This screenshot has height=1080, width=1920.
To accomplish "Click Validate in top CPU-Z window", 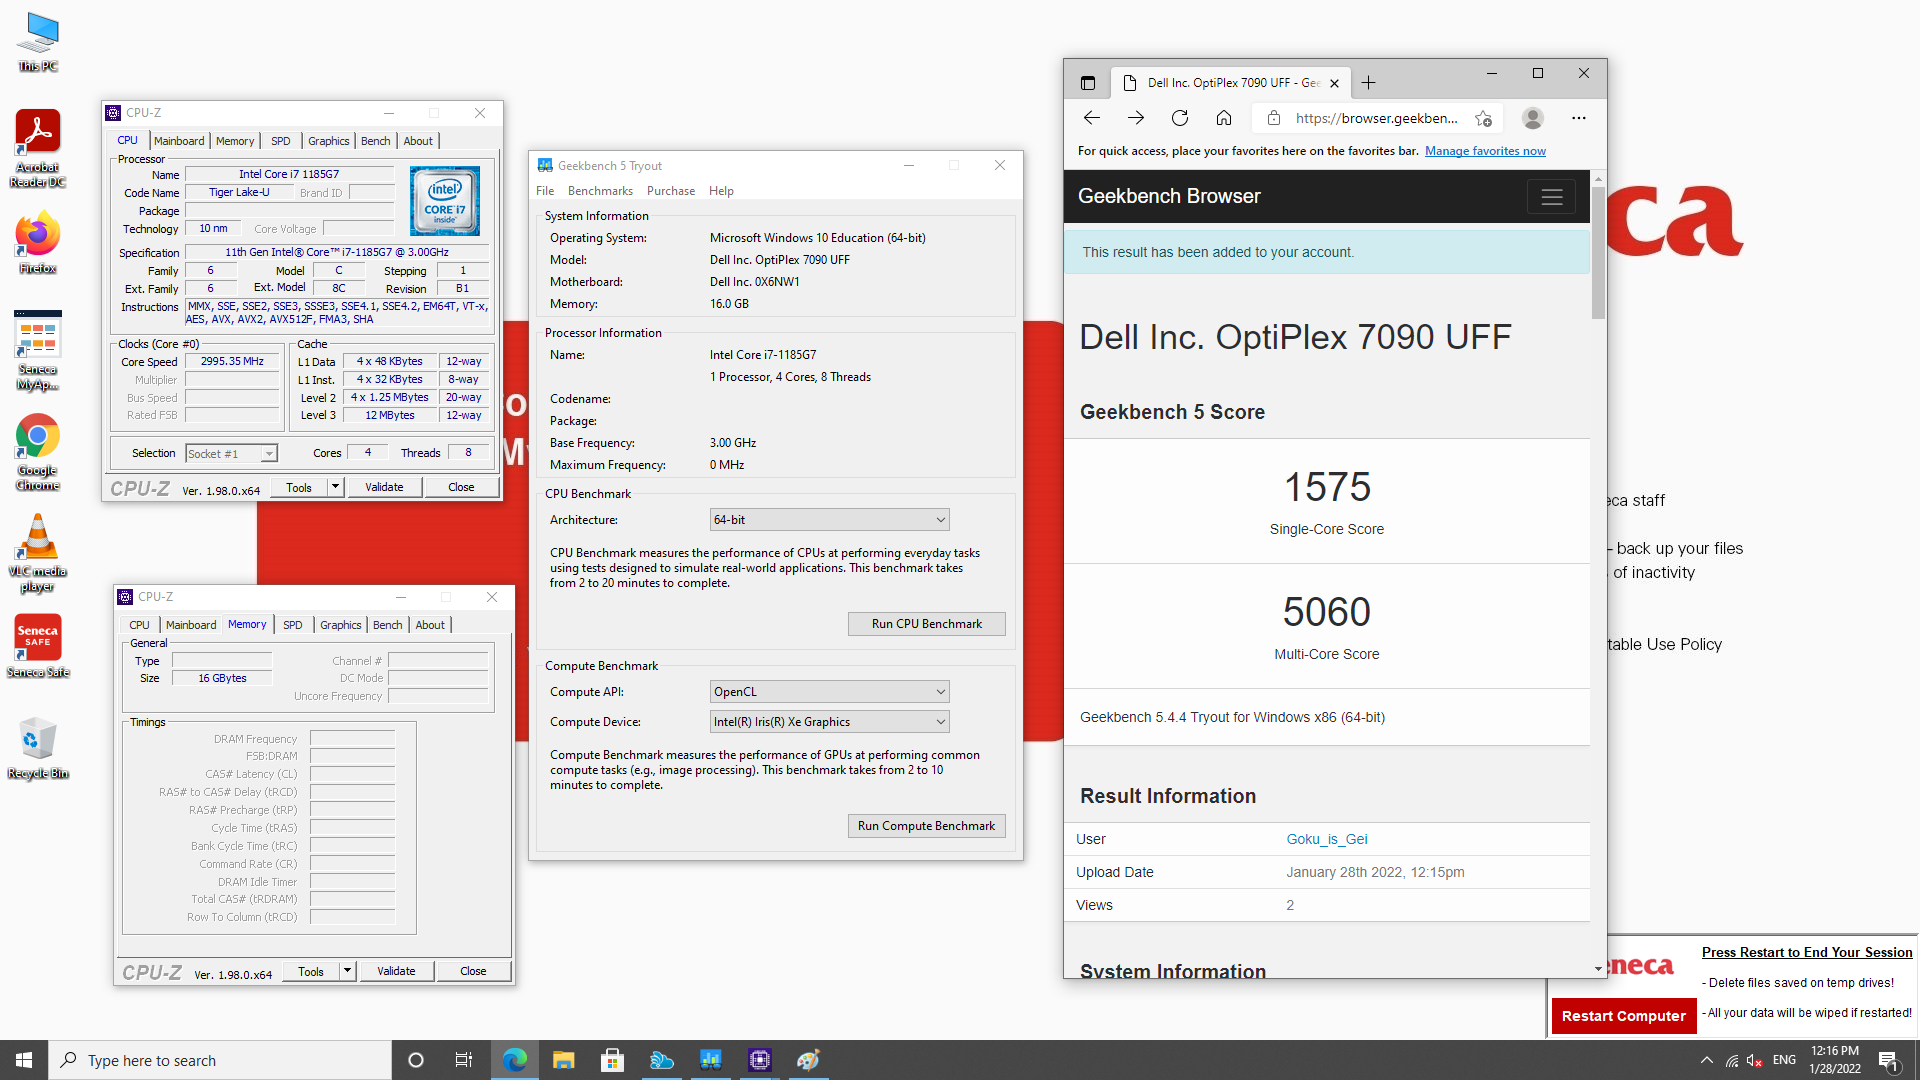I will click(x=384, y=487).
